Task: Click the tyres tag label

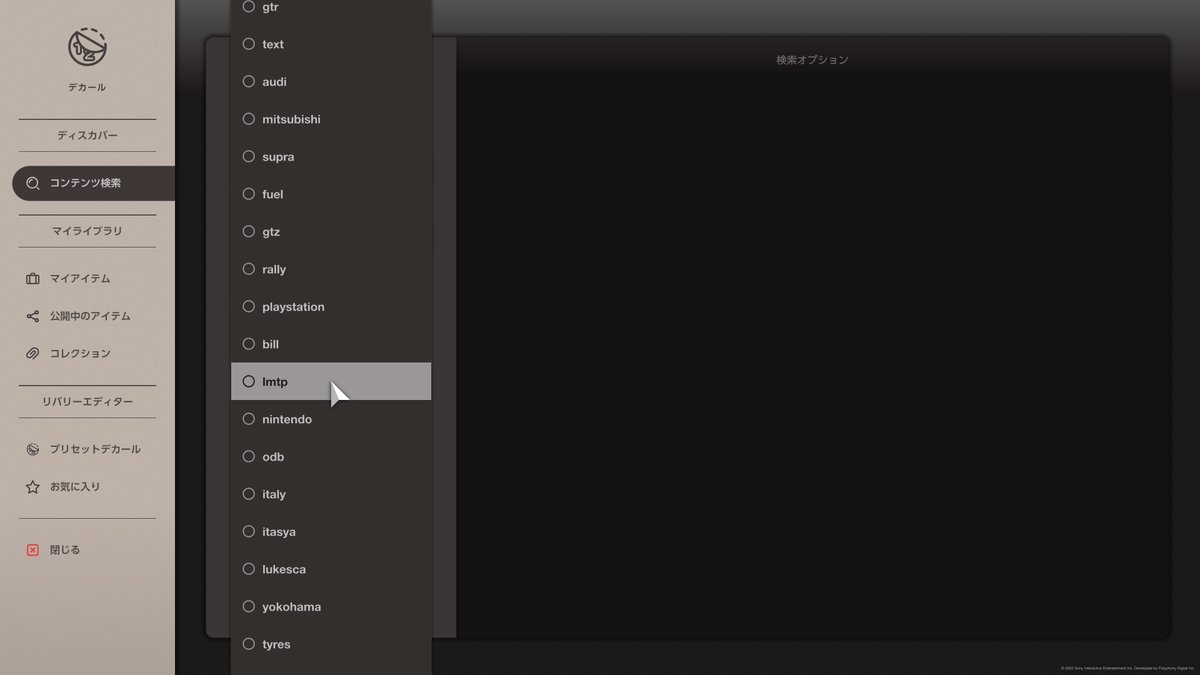Action: (276, 645)
